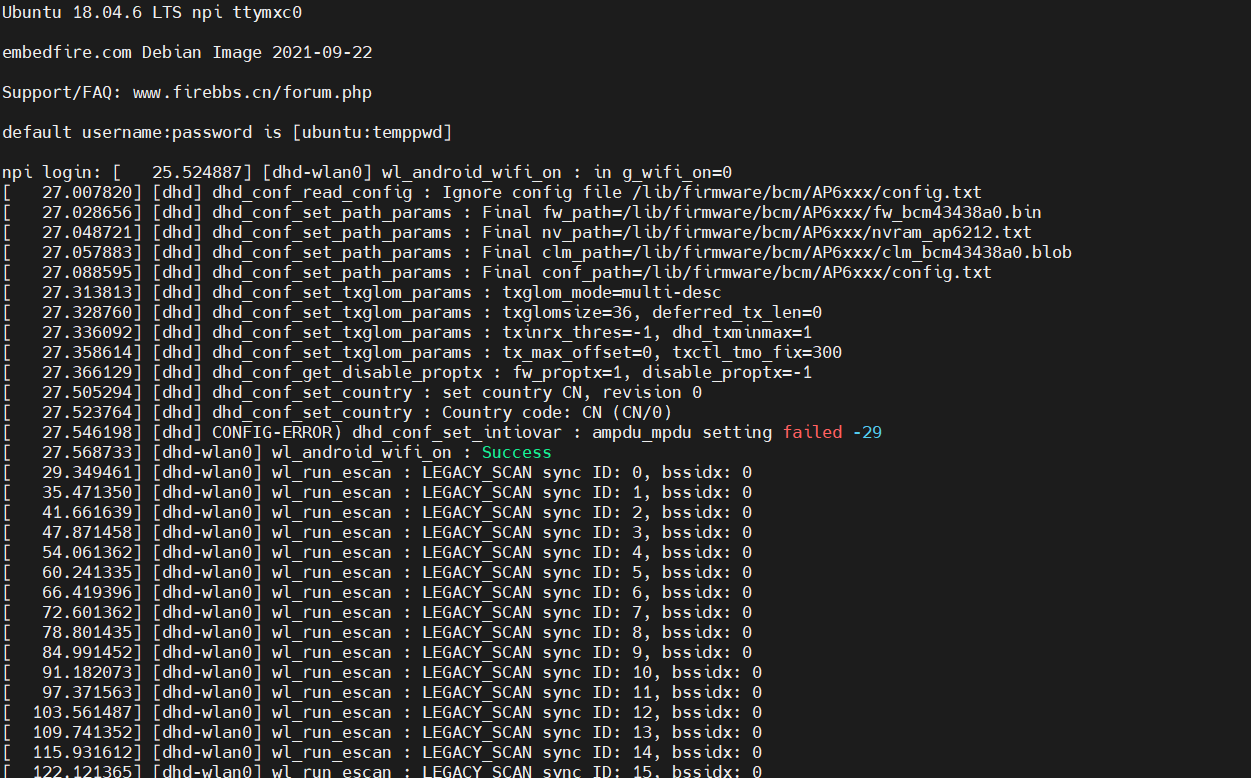
Task: Click the LEGACY_SCAN sync ID: 10 line
Action: tap(382, 672)
